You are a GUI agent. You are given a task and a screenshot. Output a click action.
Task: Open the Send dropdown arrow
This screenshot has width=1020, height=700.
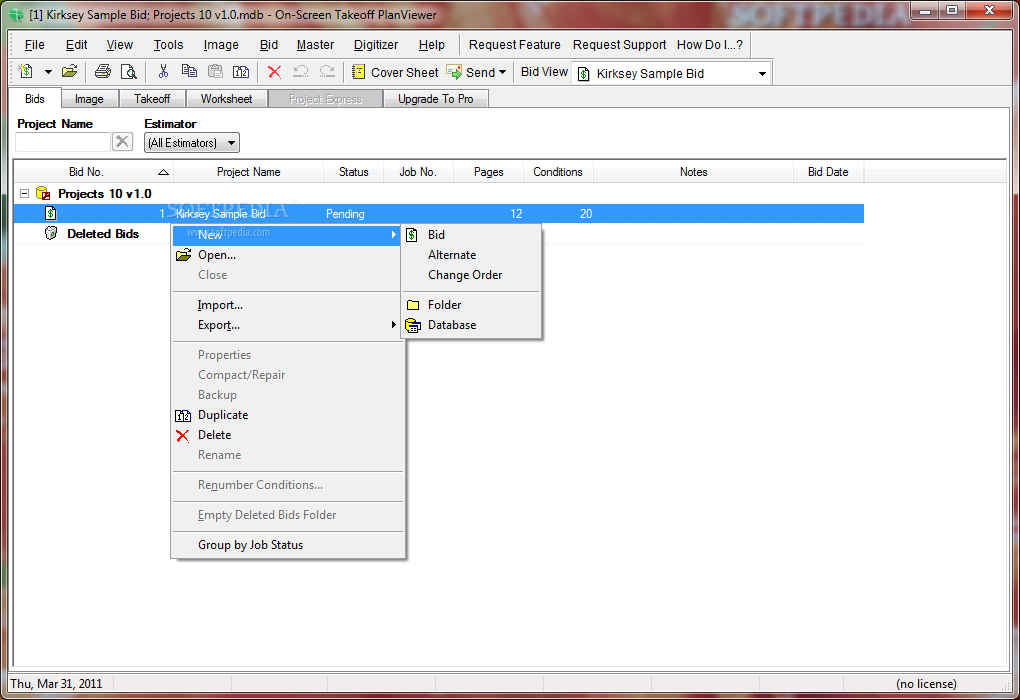point(502,72)
